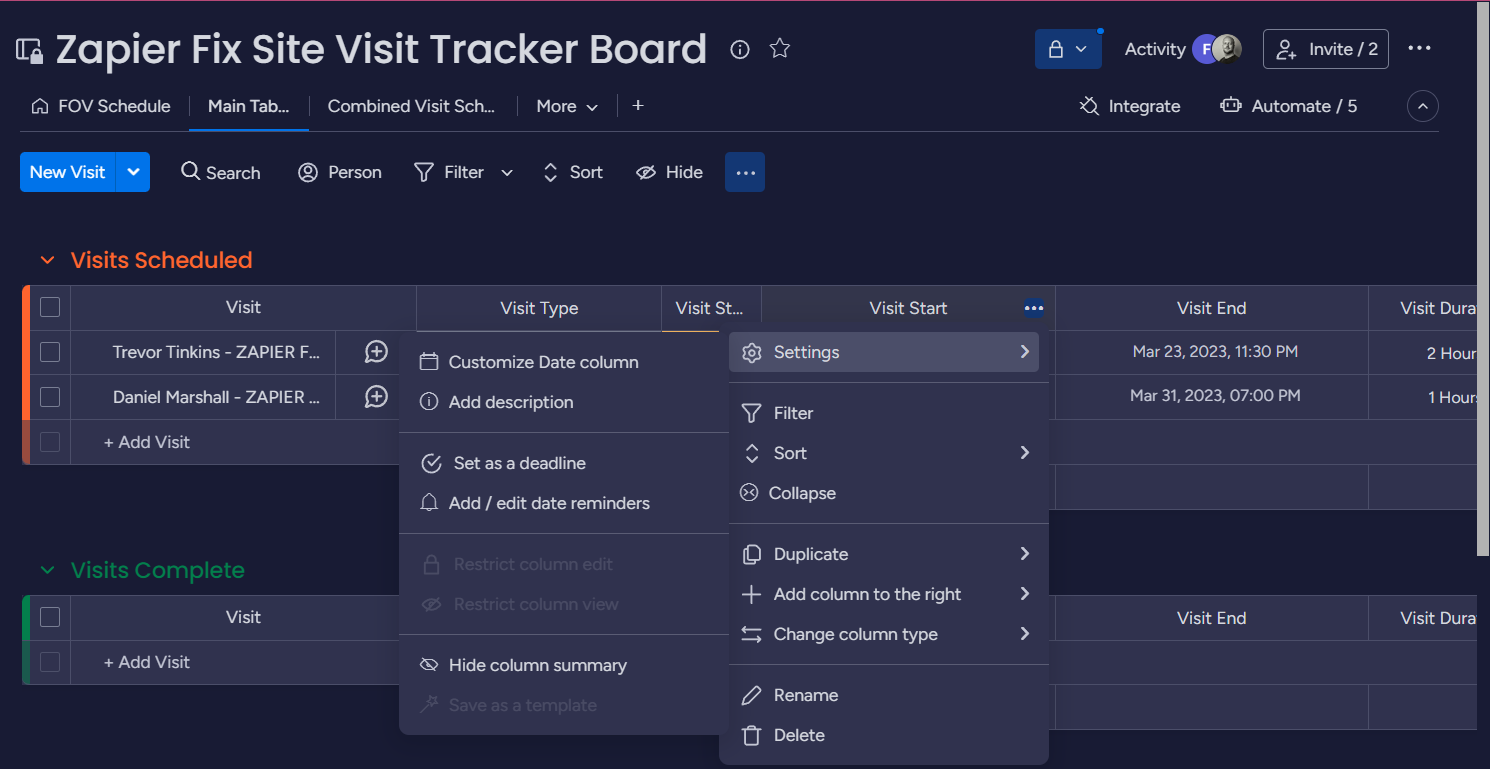The image size is (1490, 769).
Task: Open updates for Daniel Marshall row
Action: [x=376, y=396]
